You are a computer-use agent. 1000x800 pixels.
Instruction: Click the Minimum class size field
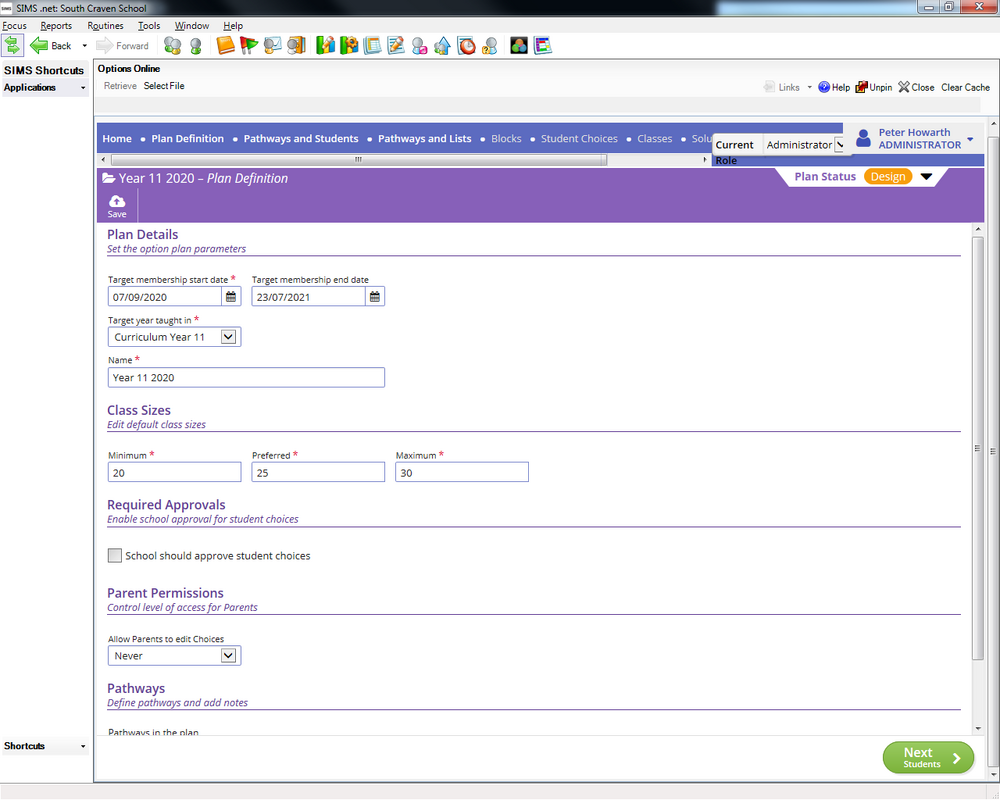(174, 472)
